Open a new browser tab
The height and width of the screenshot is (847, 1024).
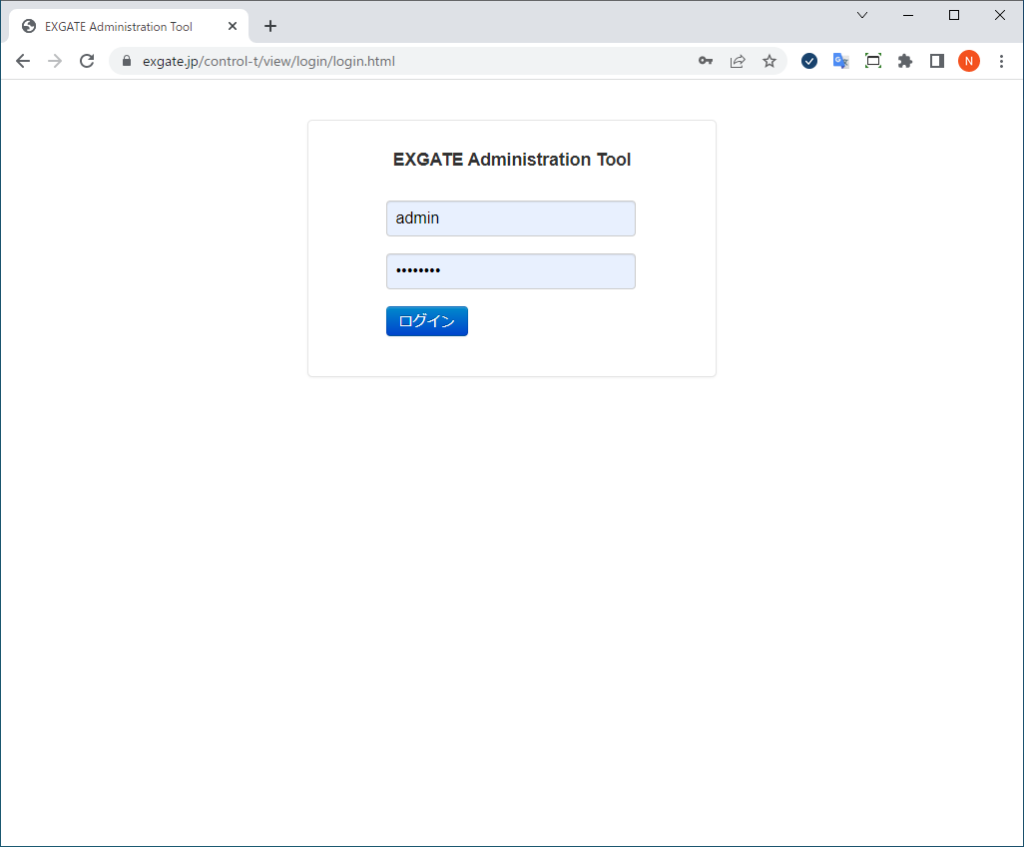[270, 26]
